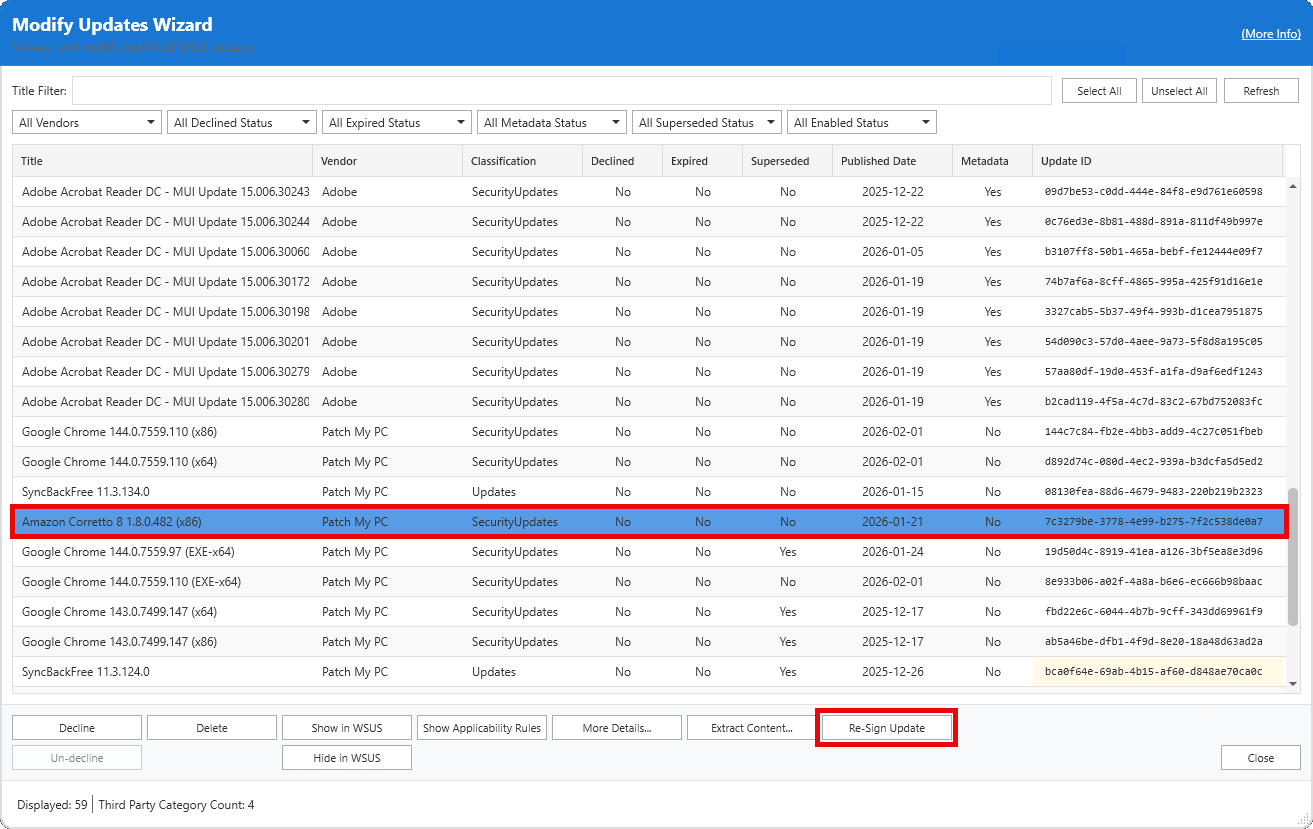The height and width of the screenshot is (829, 1313).
Task: Sort the list by Vendor column
Action: (339, 161)
